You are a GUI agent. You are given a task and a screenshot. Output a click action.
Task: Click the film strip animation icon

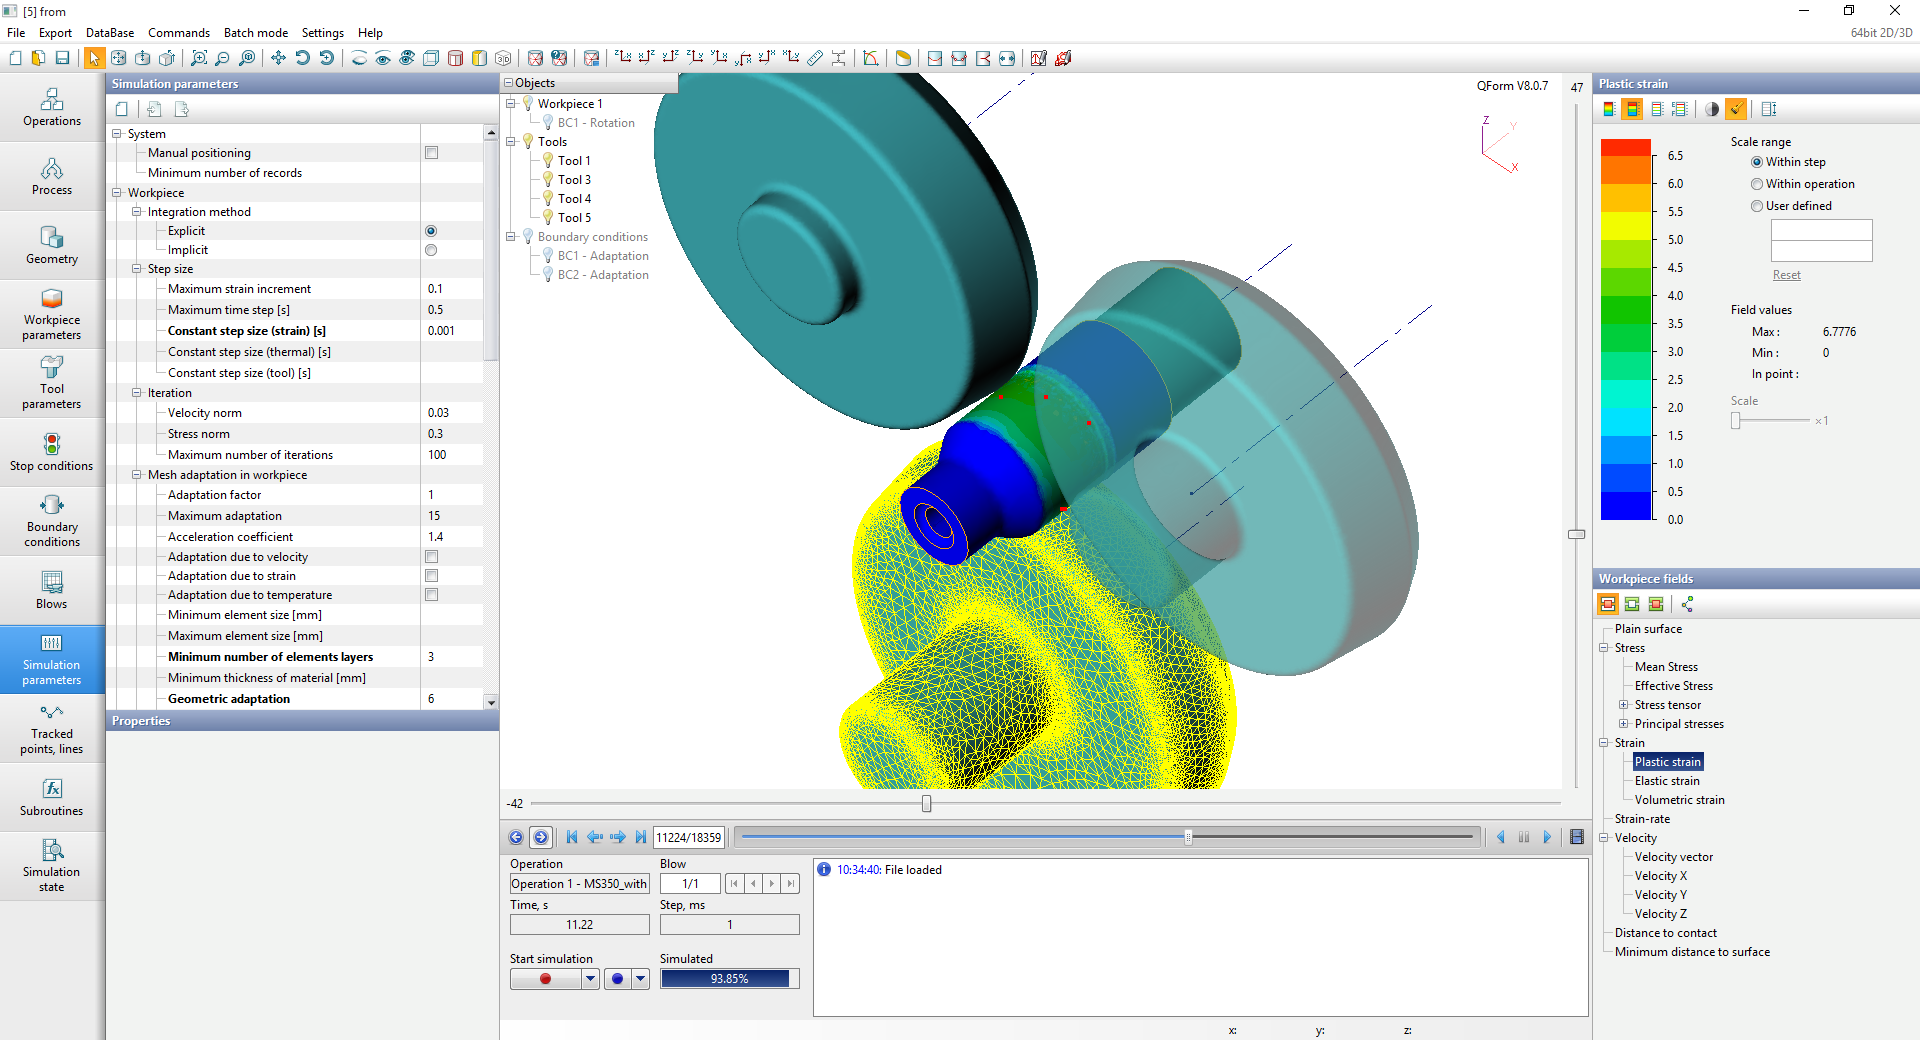pyautogui.click(x=1577, y=837)
